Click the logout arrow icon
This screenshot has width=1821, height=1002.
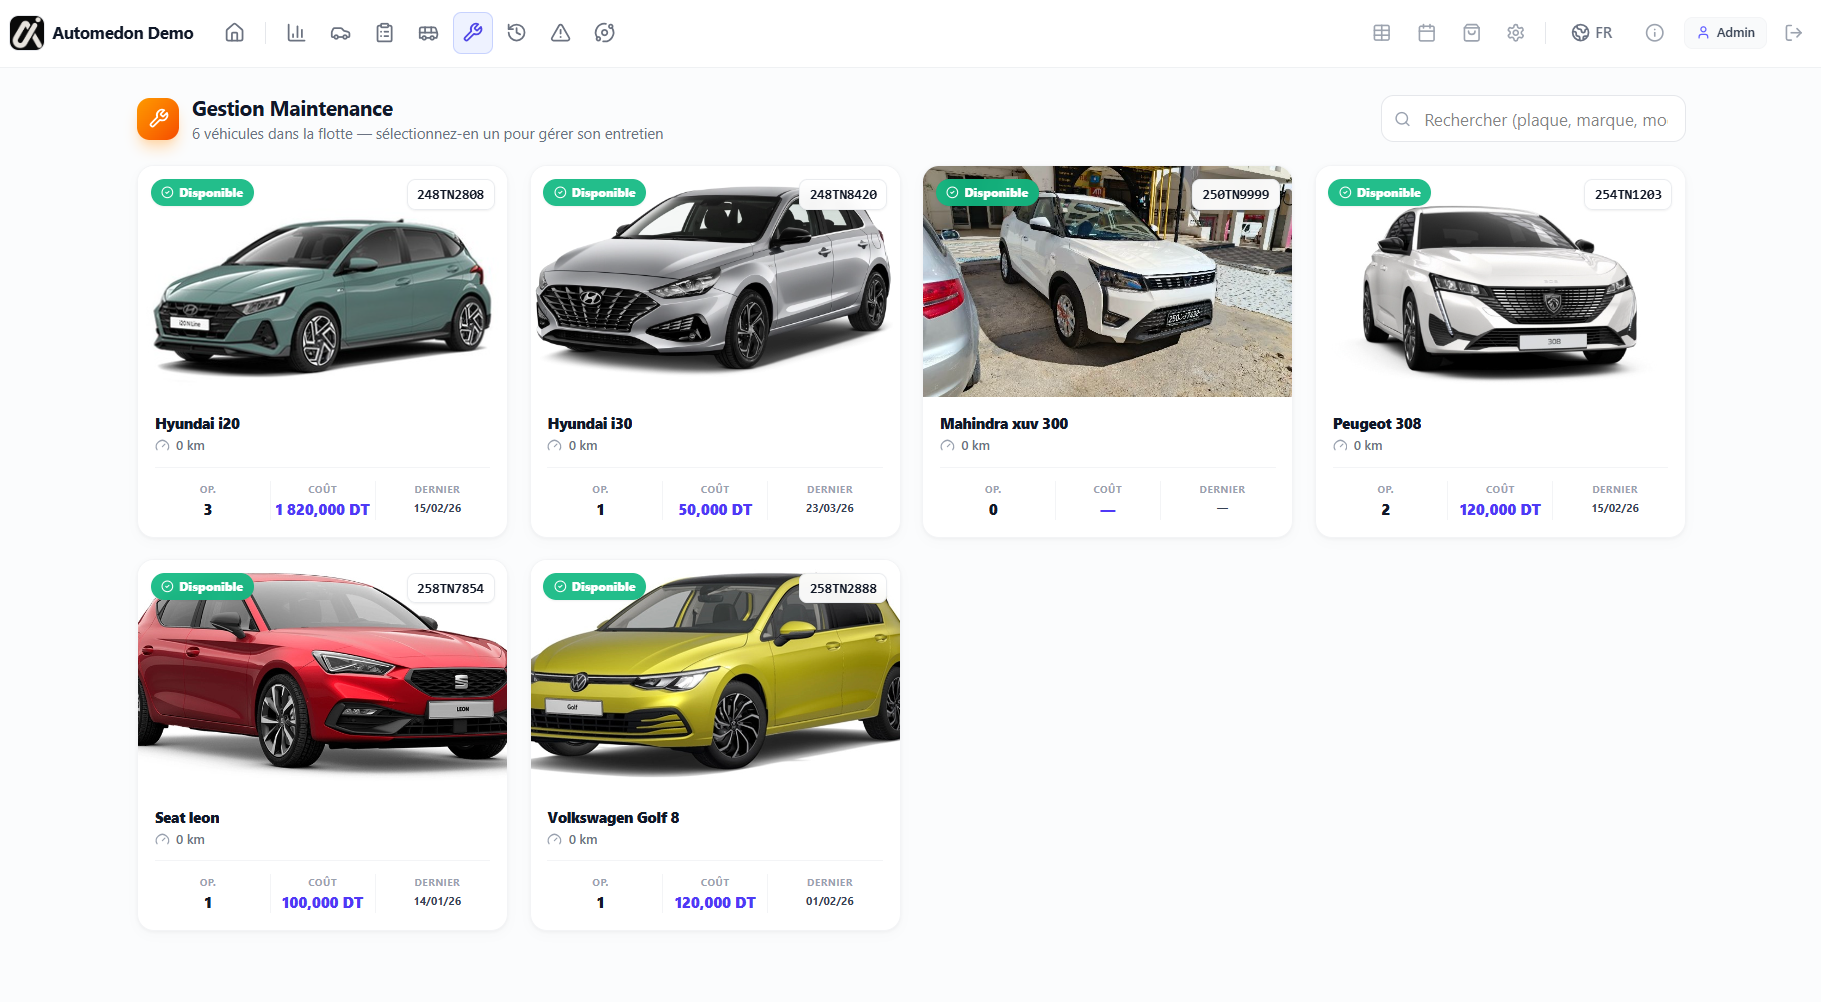(1793, 33)
